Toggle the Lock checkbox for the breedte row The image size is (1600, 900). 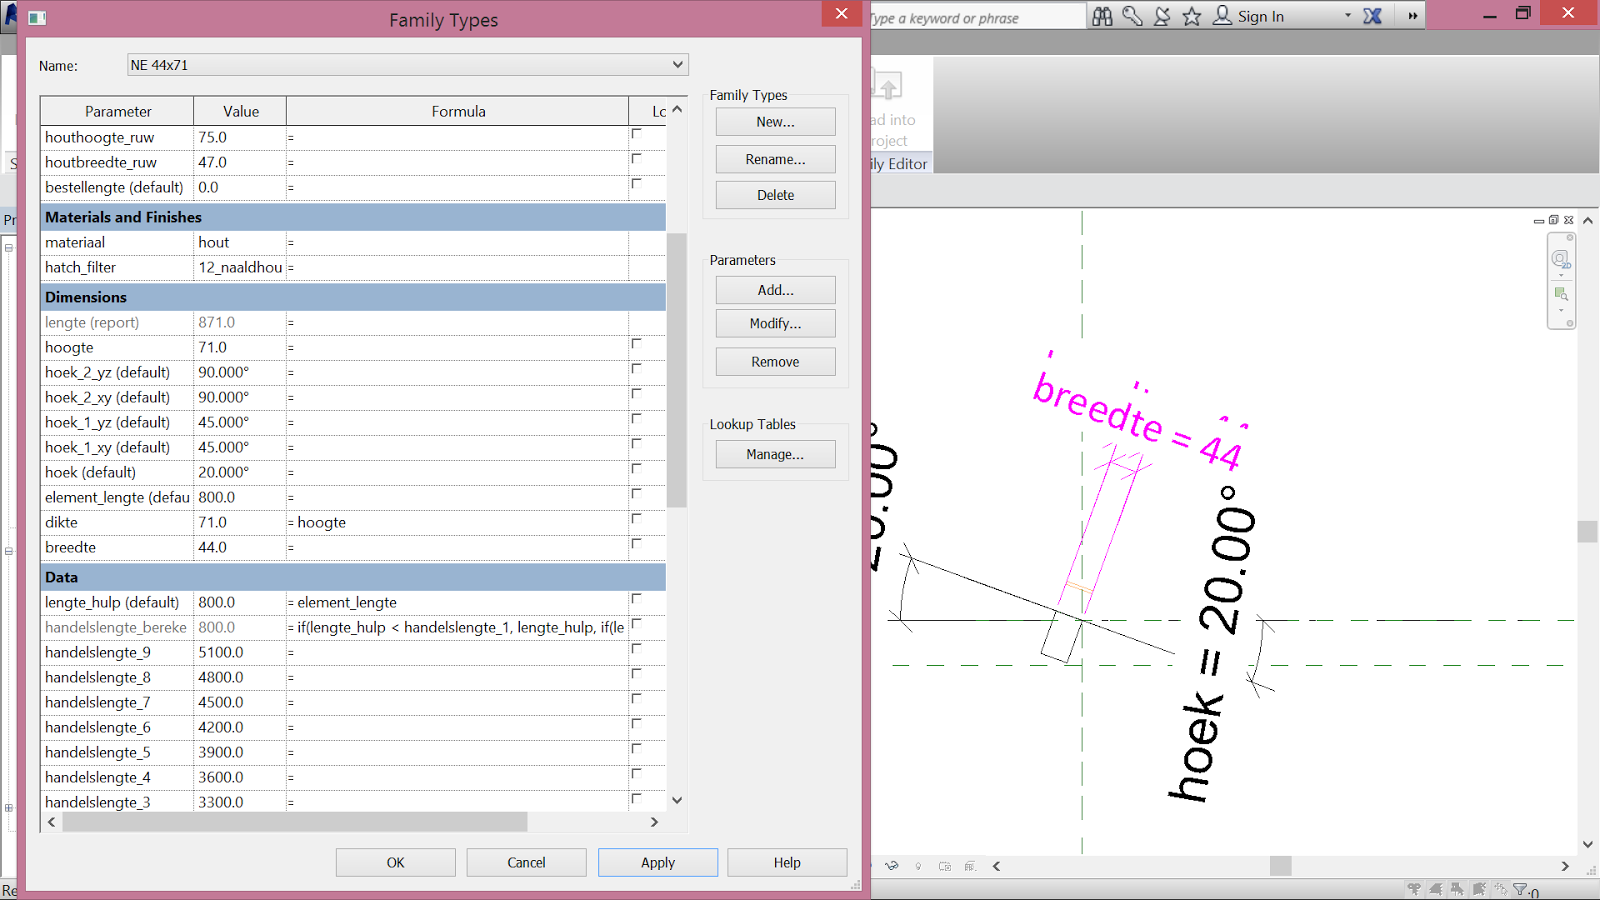tap(636, 543)
